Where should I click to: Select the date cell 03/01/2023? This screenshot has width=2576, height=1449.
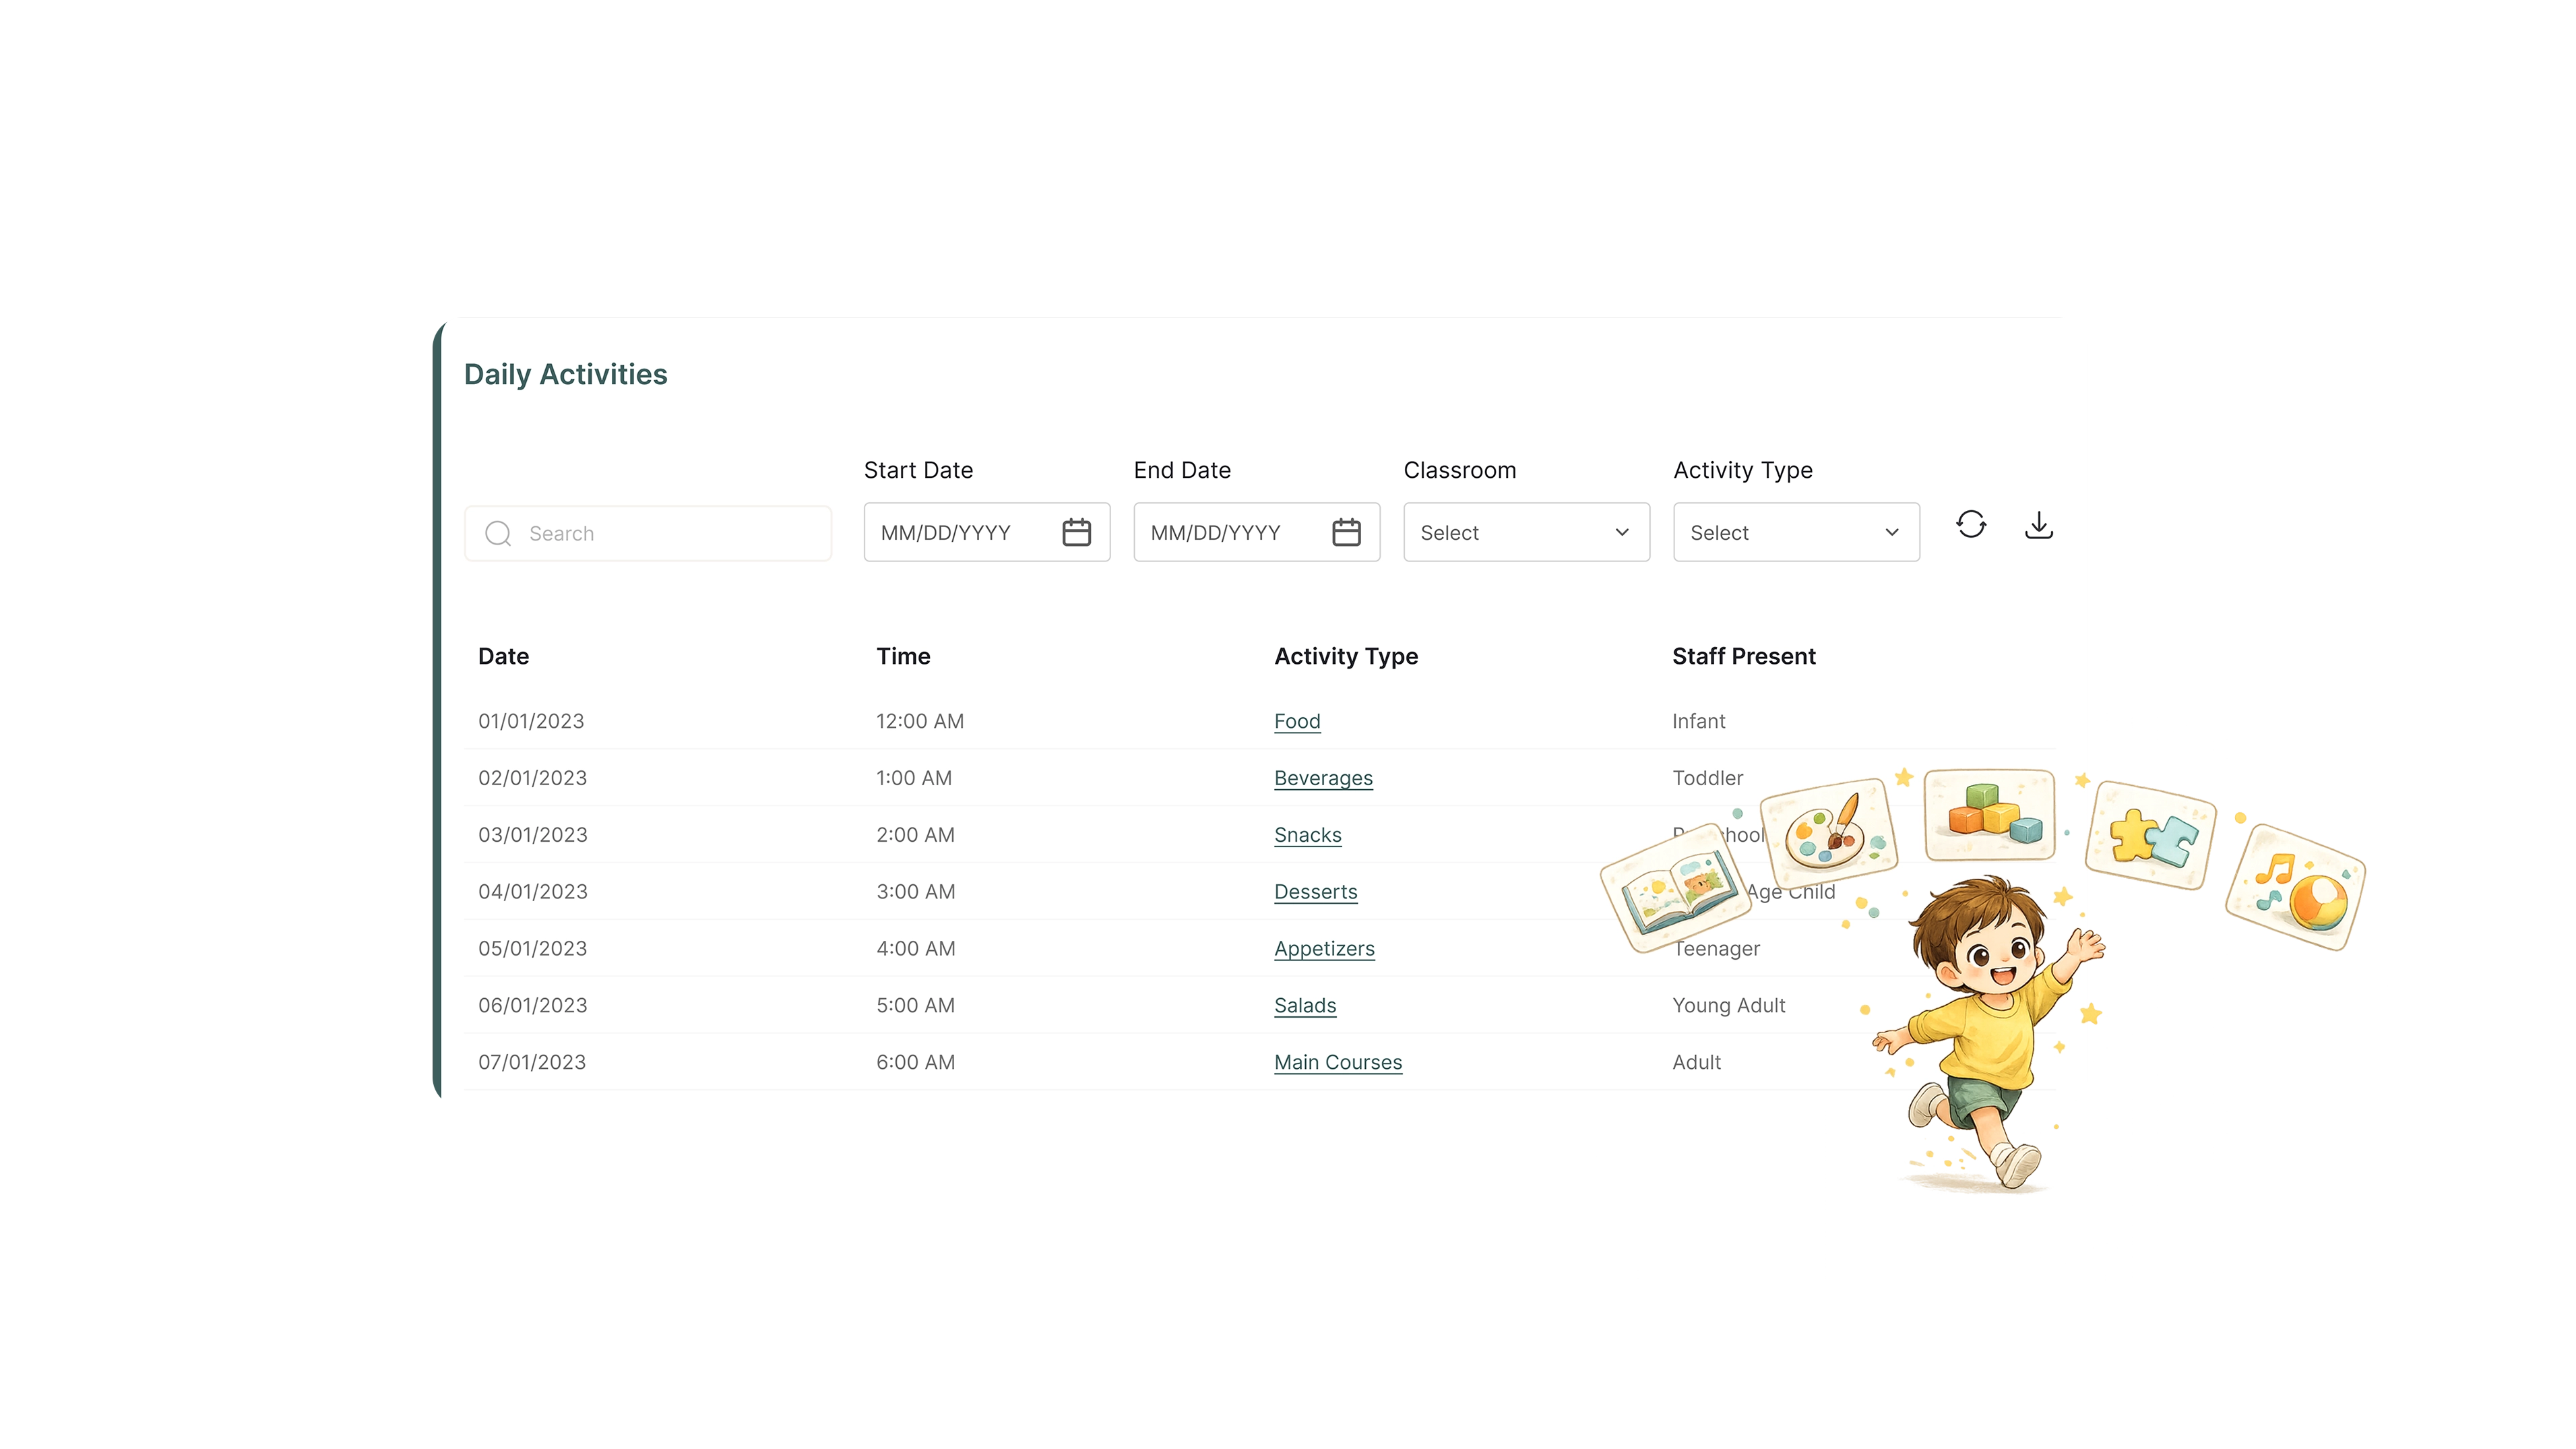point(533,835)
